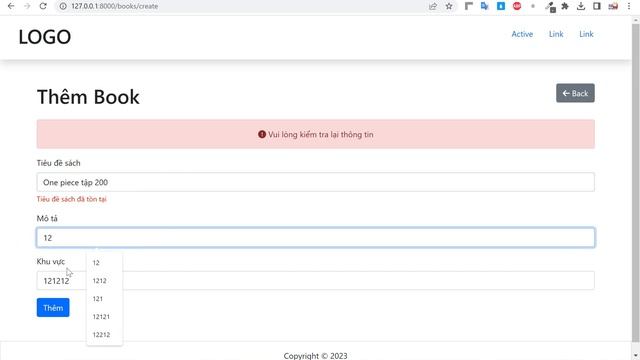
Task: Click the Copyright © 2023 footer text
Action: tap(316, 356)
